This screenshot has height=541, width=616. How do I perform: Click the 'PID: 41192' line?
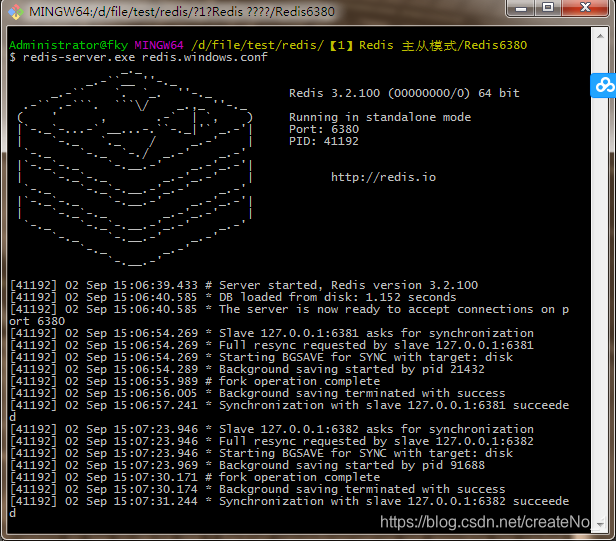point(324,141)
